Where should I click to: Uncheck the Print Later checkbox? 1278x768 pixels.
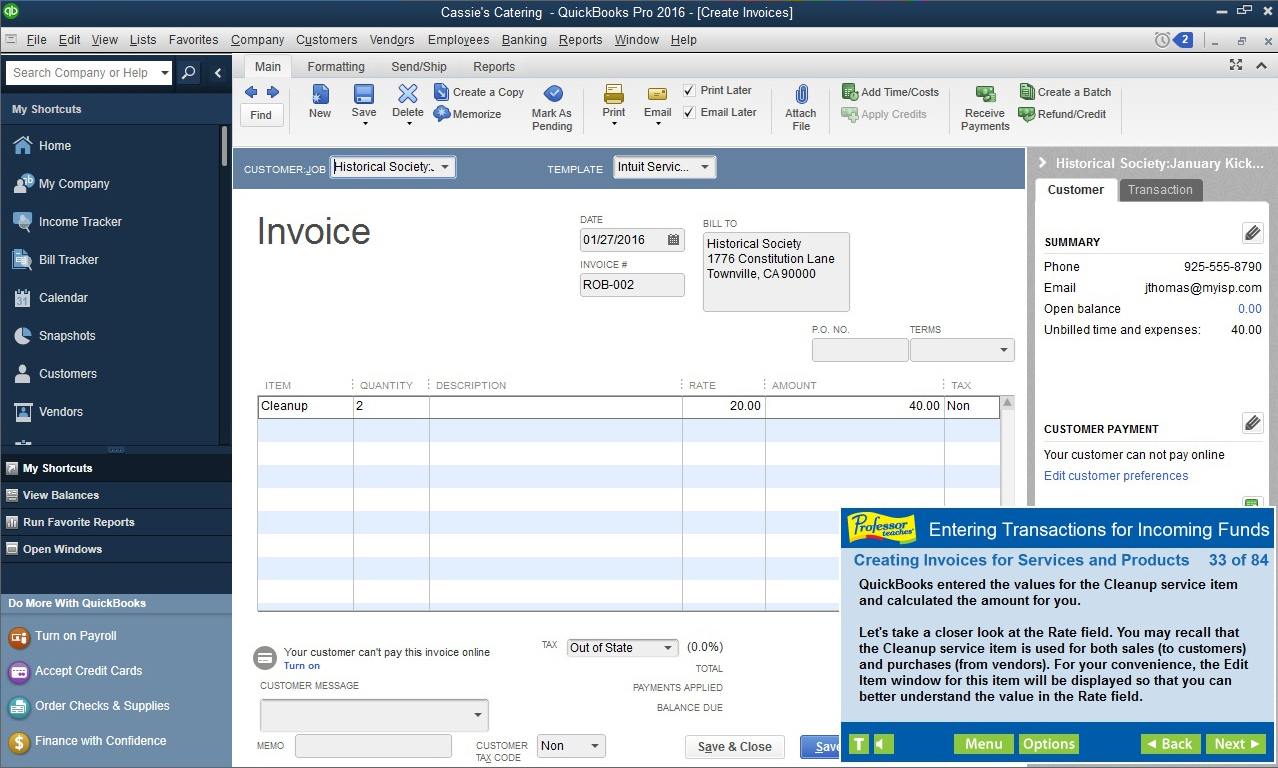pos(688,90)
